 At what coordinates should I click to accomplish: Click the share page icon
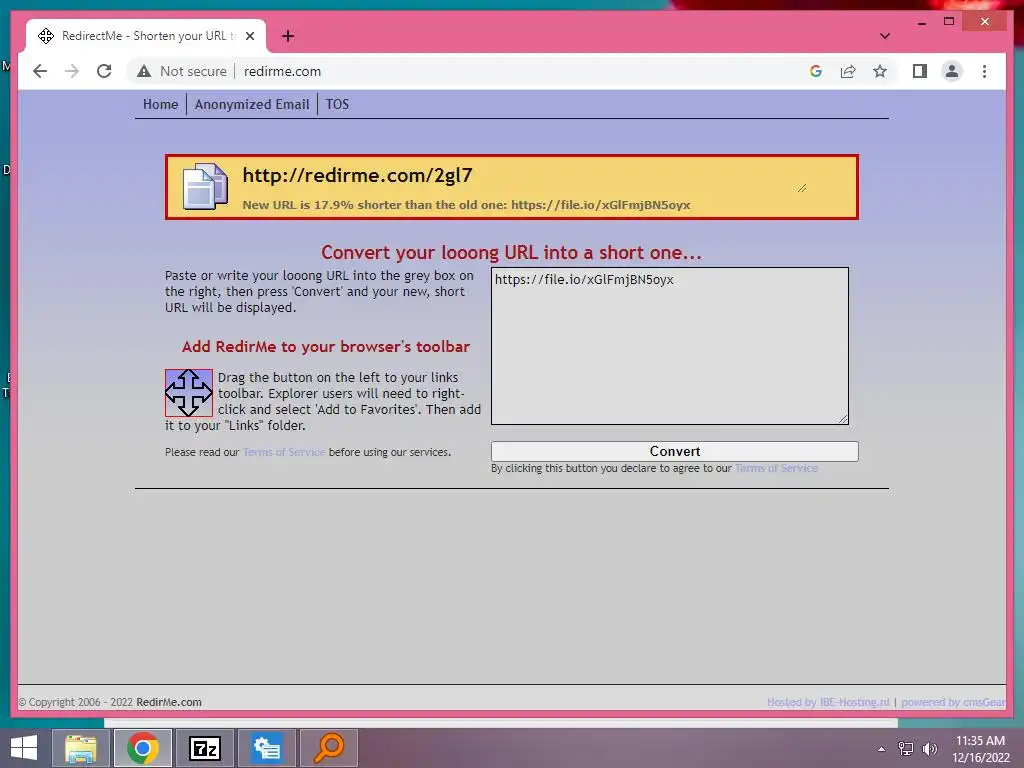pos(848,71)
